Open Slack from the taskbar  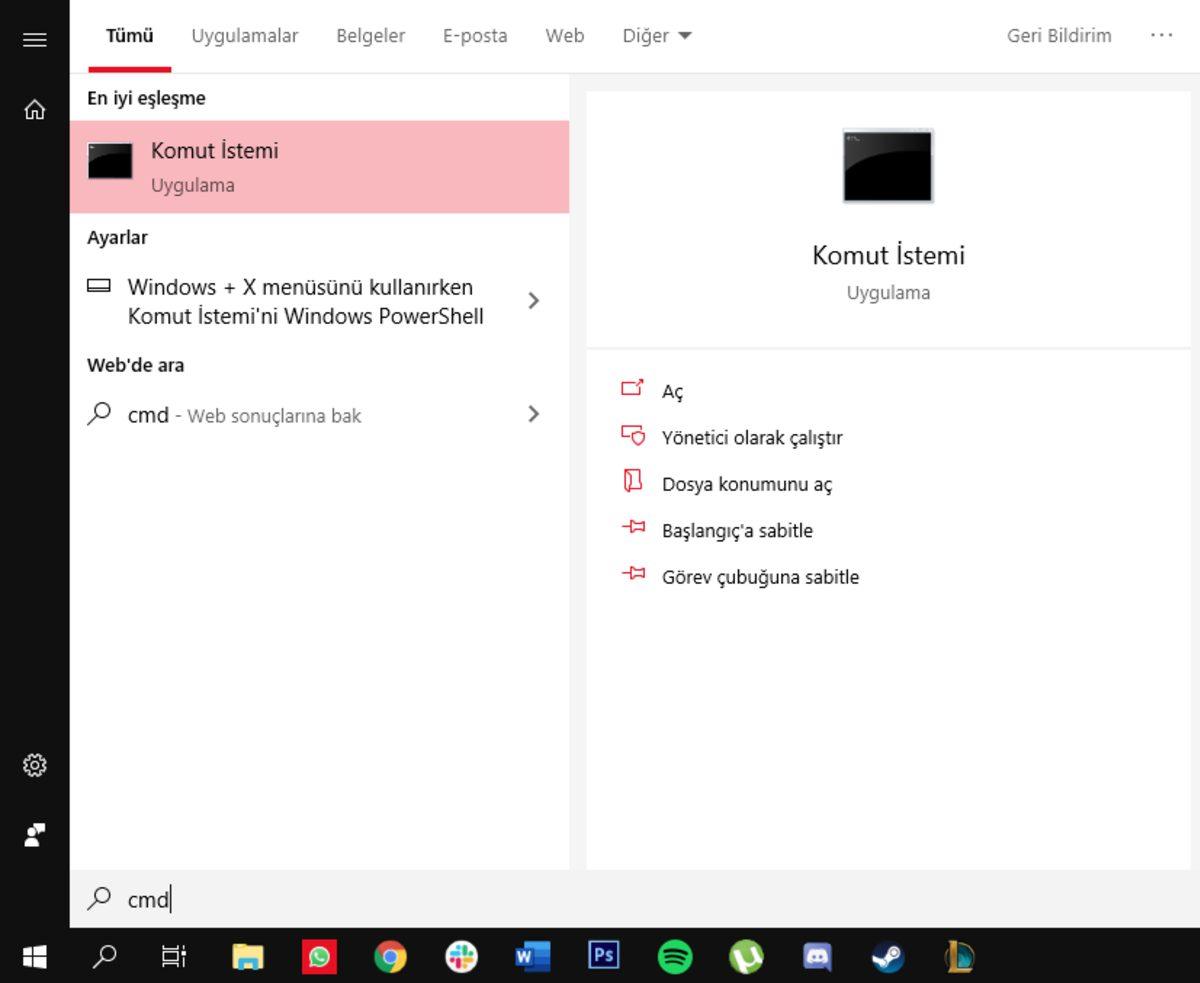tap(461, 957)
